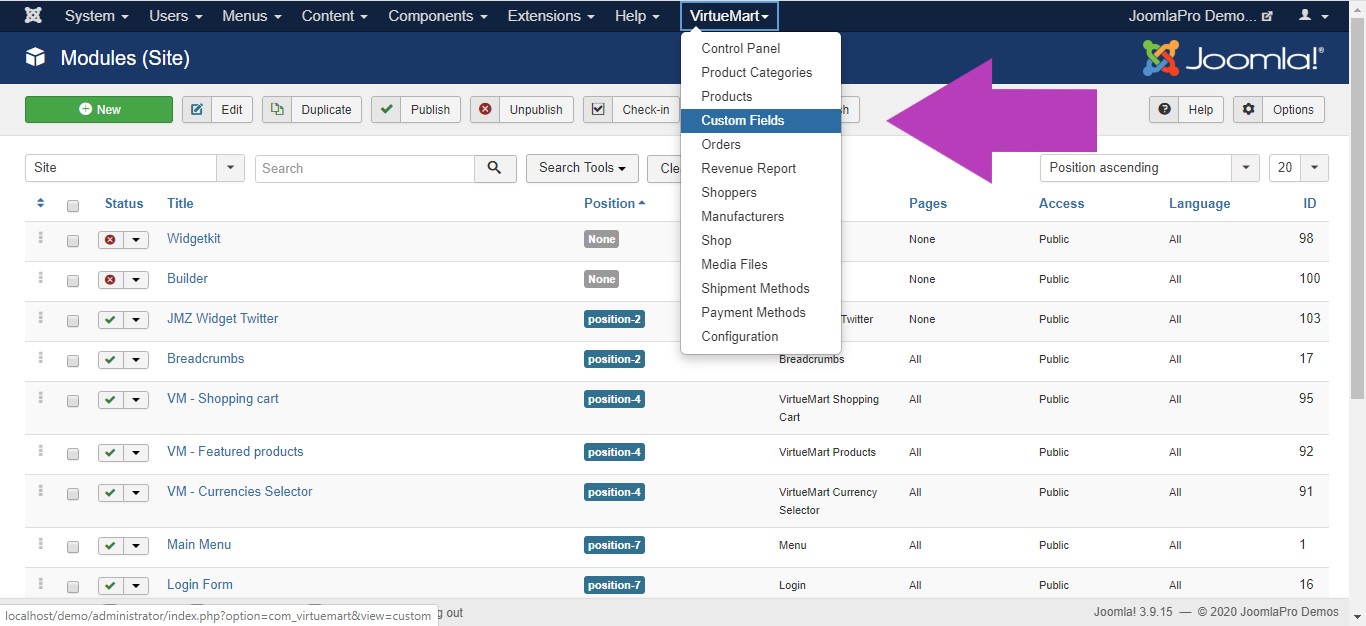Tick the checkbox beside JMZ Widget Twitter
This screenshot has height=626, width=1366.
click(x=73, y=321)
